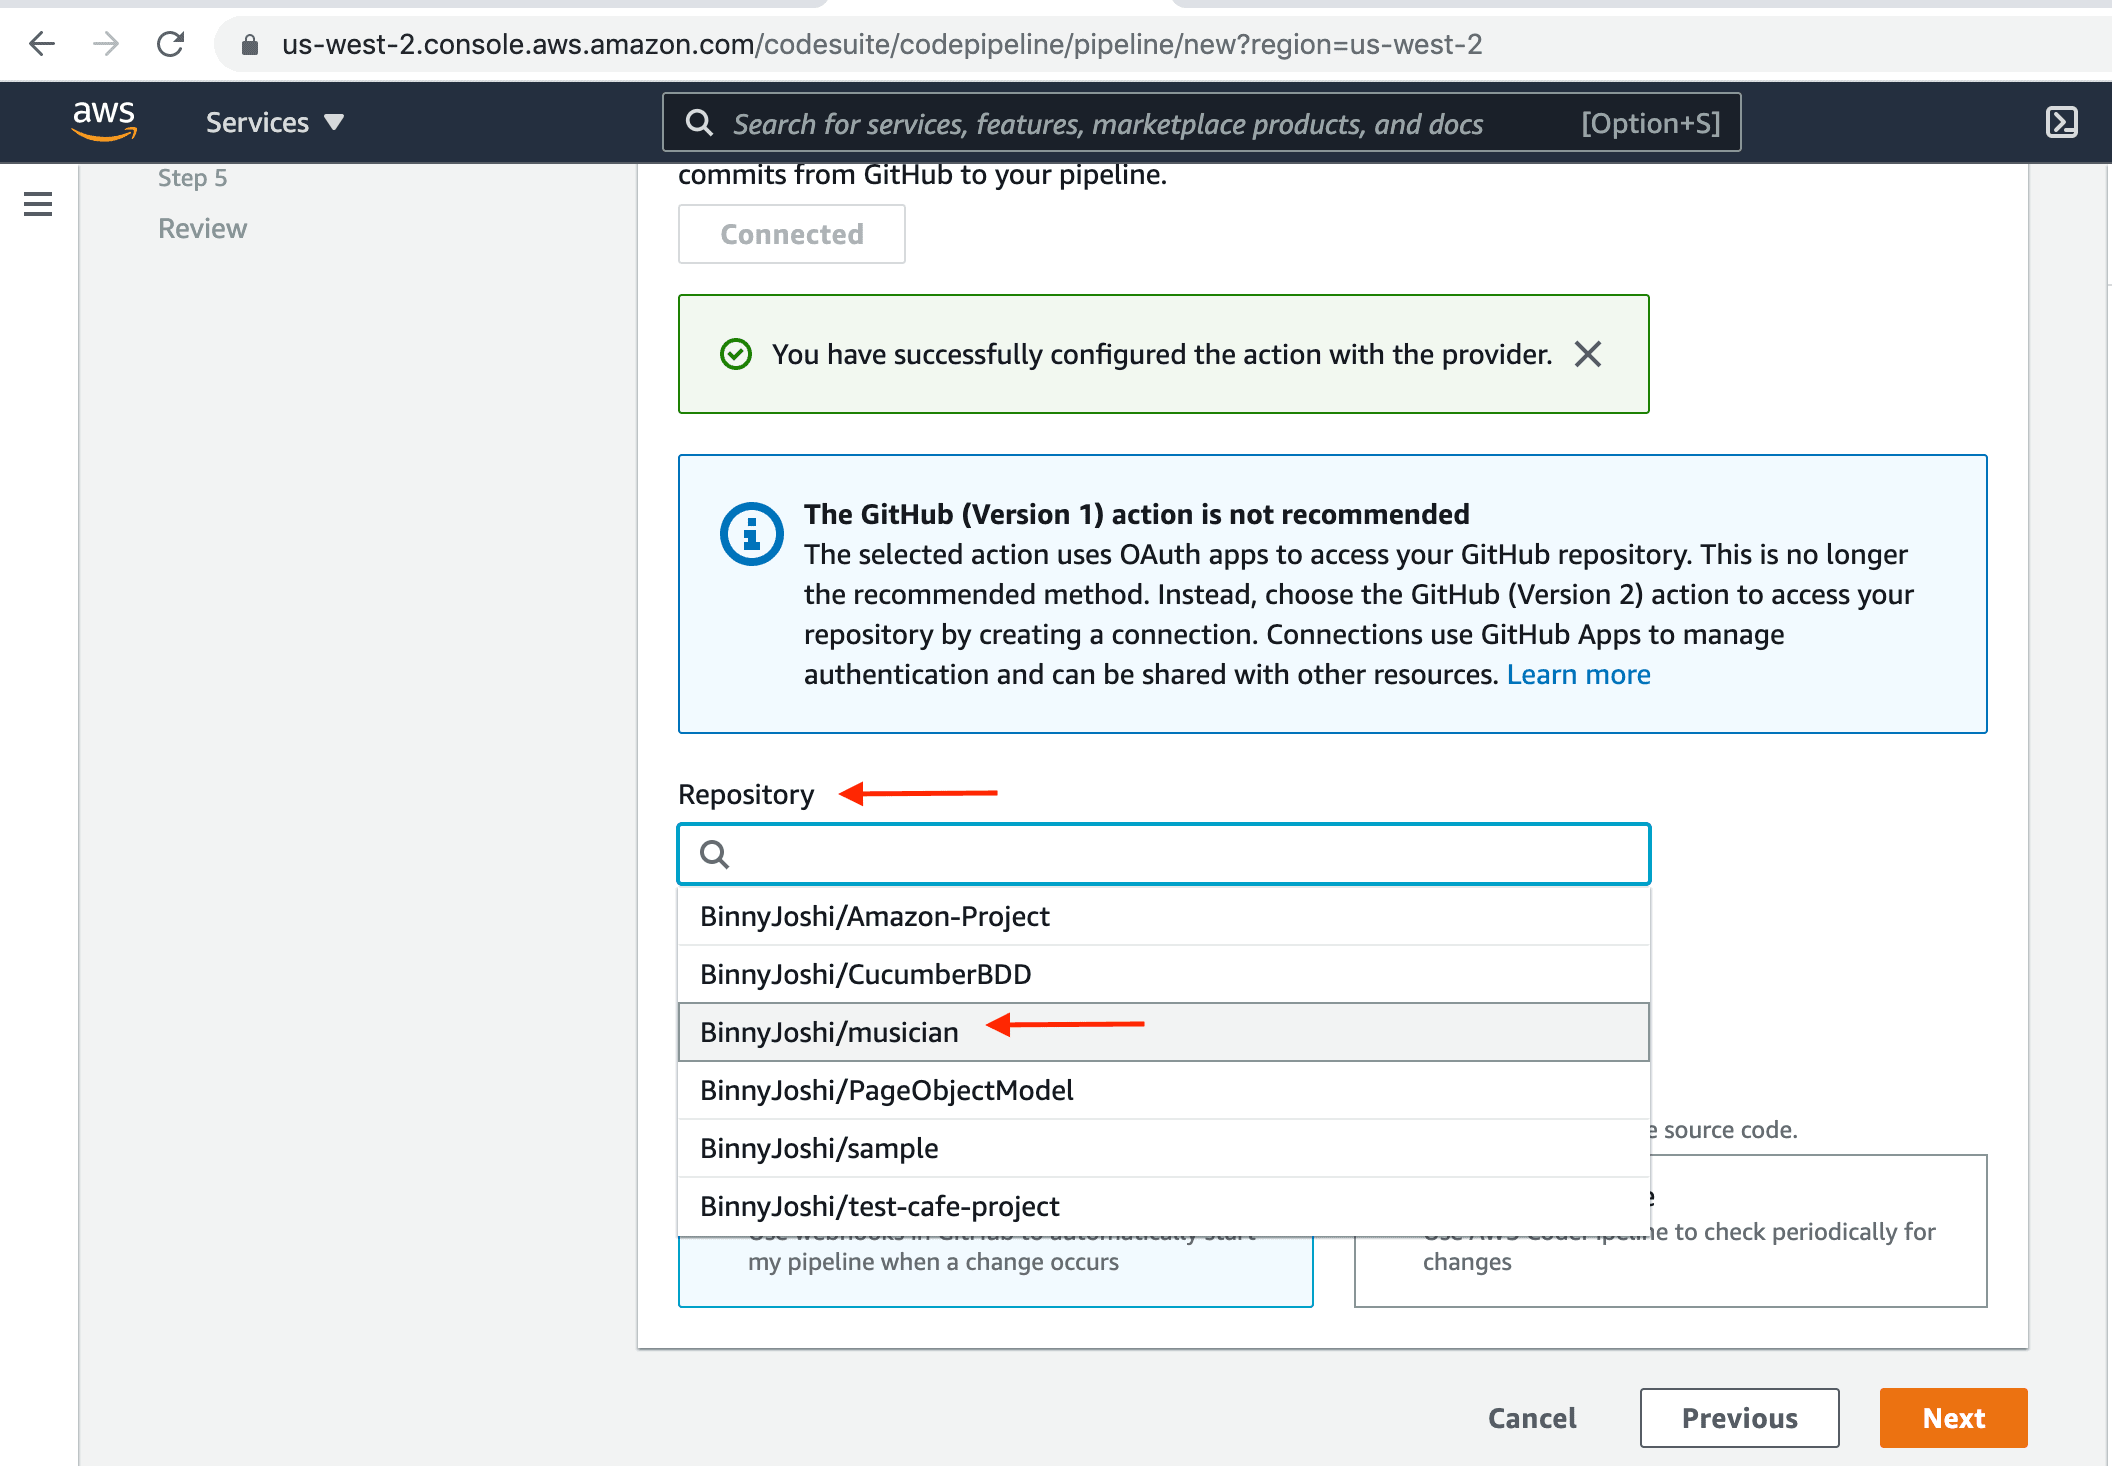Expand the Services dropdown menu

point(275,122)
